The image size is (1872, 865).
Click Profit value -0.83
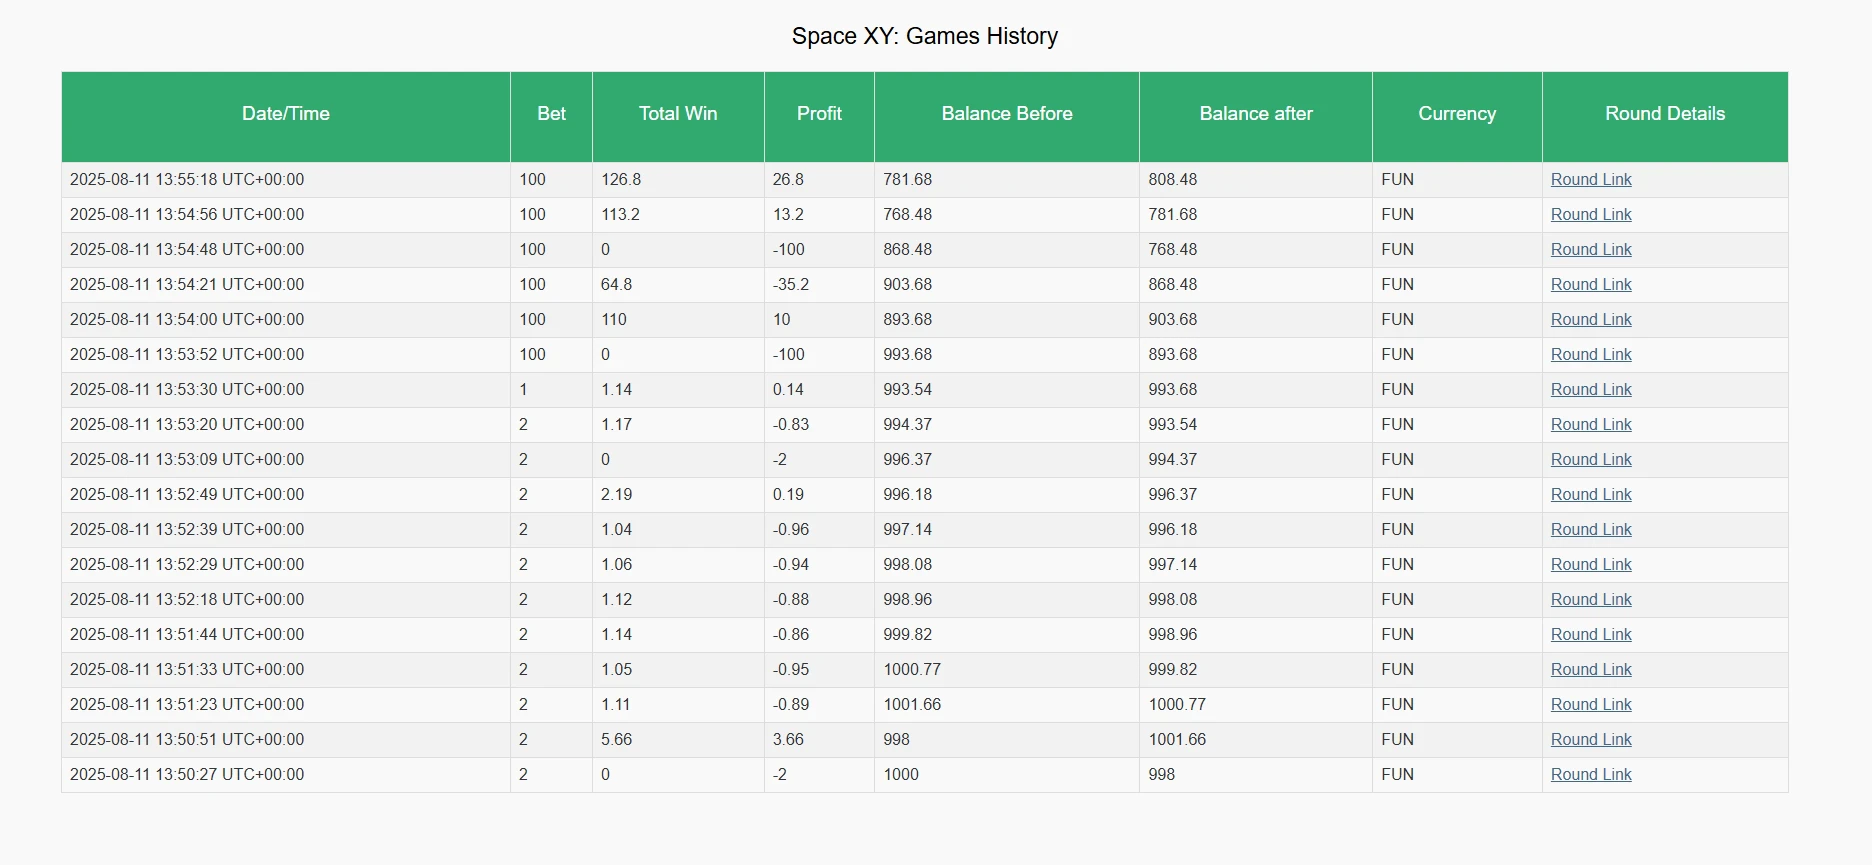(x=791, y=425)
